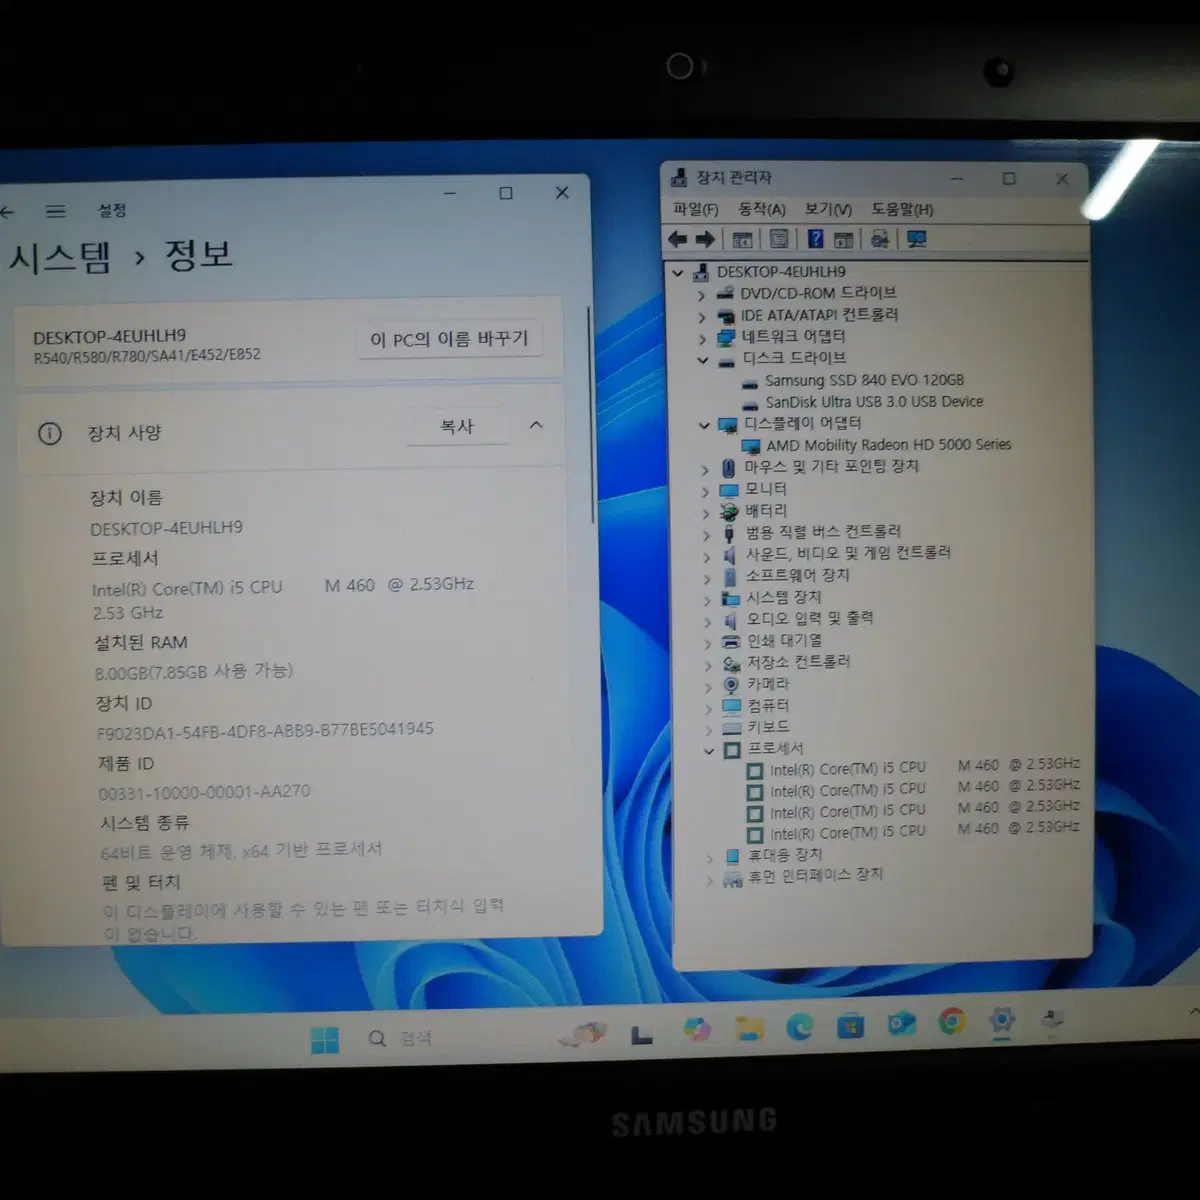Expand the IDE ATA/ATAPI 컨트롤러 node
Screen dimensions: 1200x1200
pos(702,316)
